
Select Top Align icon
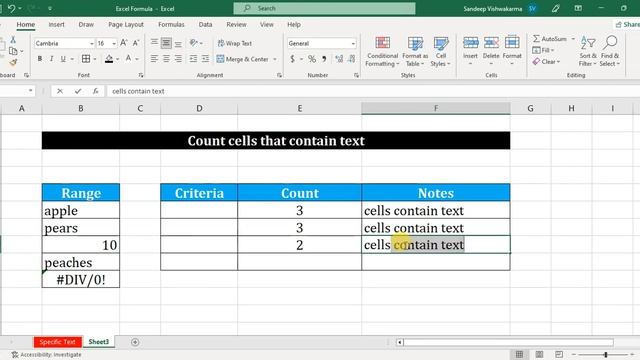(x=154, y=42)
